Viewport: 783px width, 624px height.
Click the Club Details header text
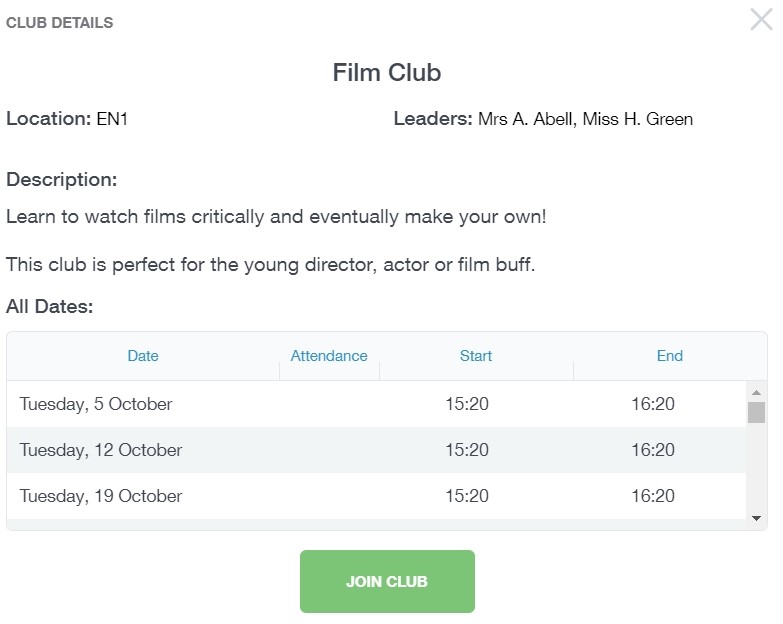pyautogui.click(x=60, y=23)
